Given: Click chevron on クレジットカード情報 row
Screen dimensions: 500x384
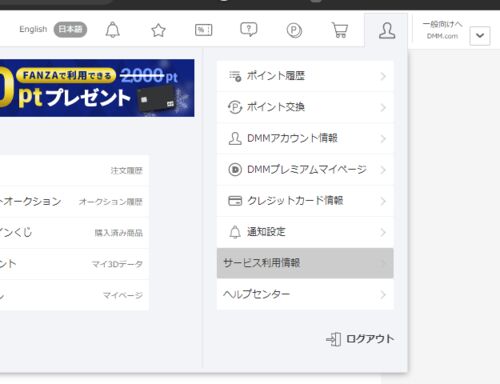Looking at the screenshot, I should [383, 201].
